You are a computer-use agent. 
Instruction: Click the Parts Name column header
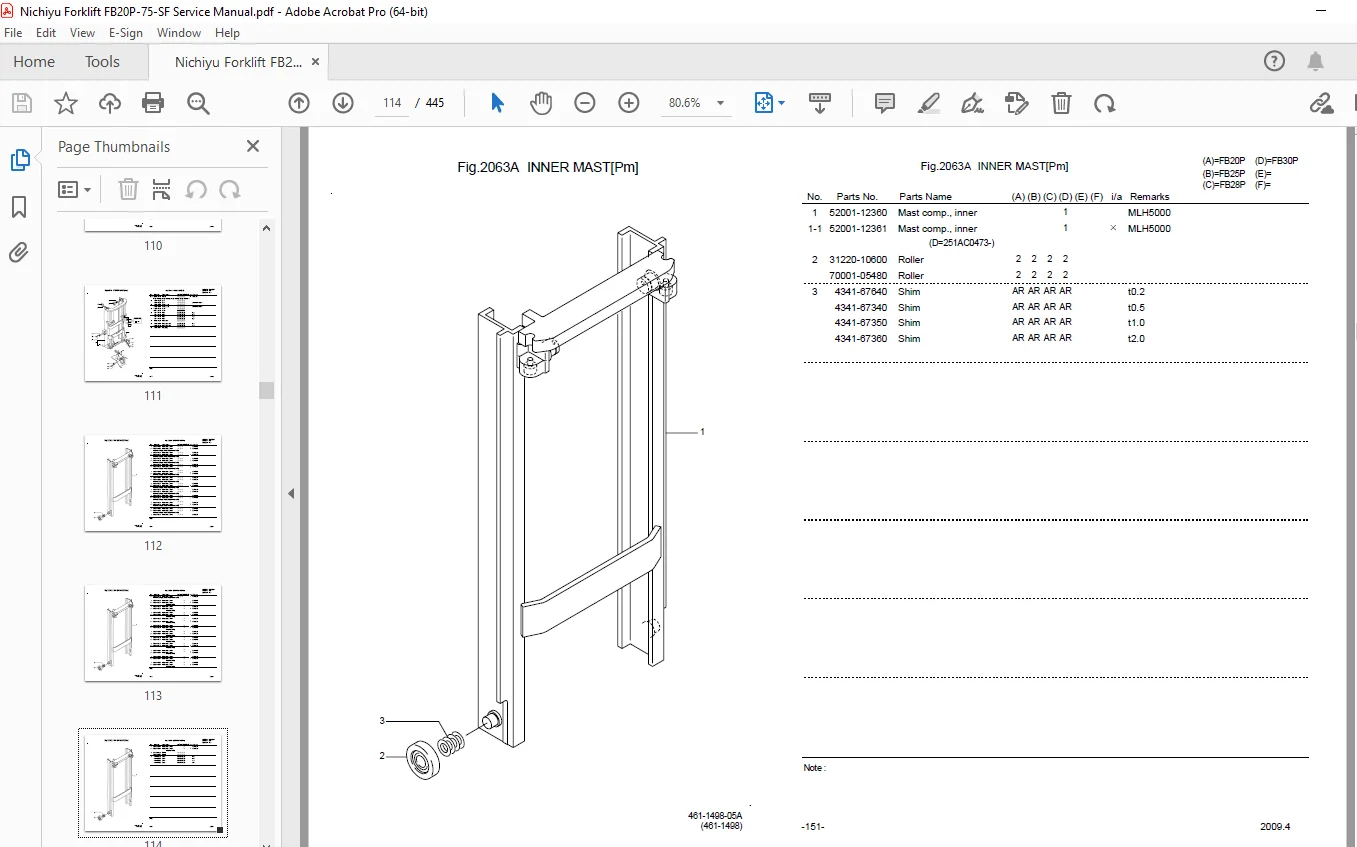tap(925, 197)
